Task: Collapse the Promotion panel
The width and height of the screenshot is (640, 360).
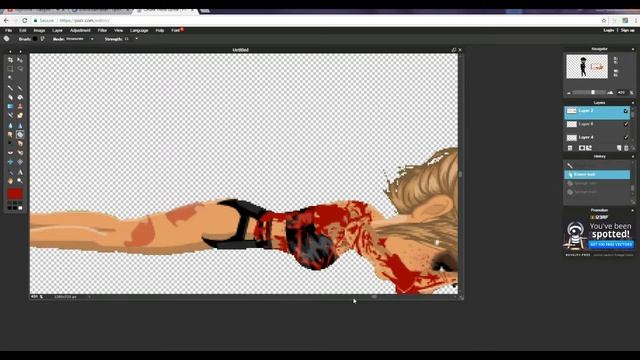Action: (x=633, y=211)
